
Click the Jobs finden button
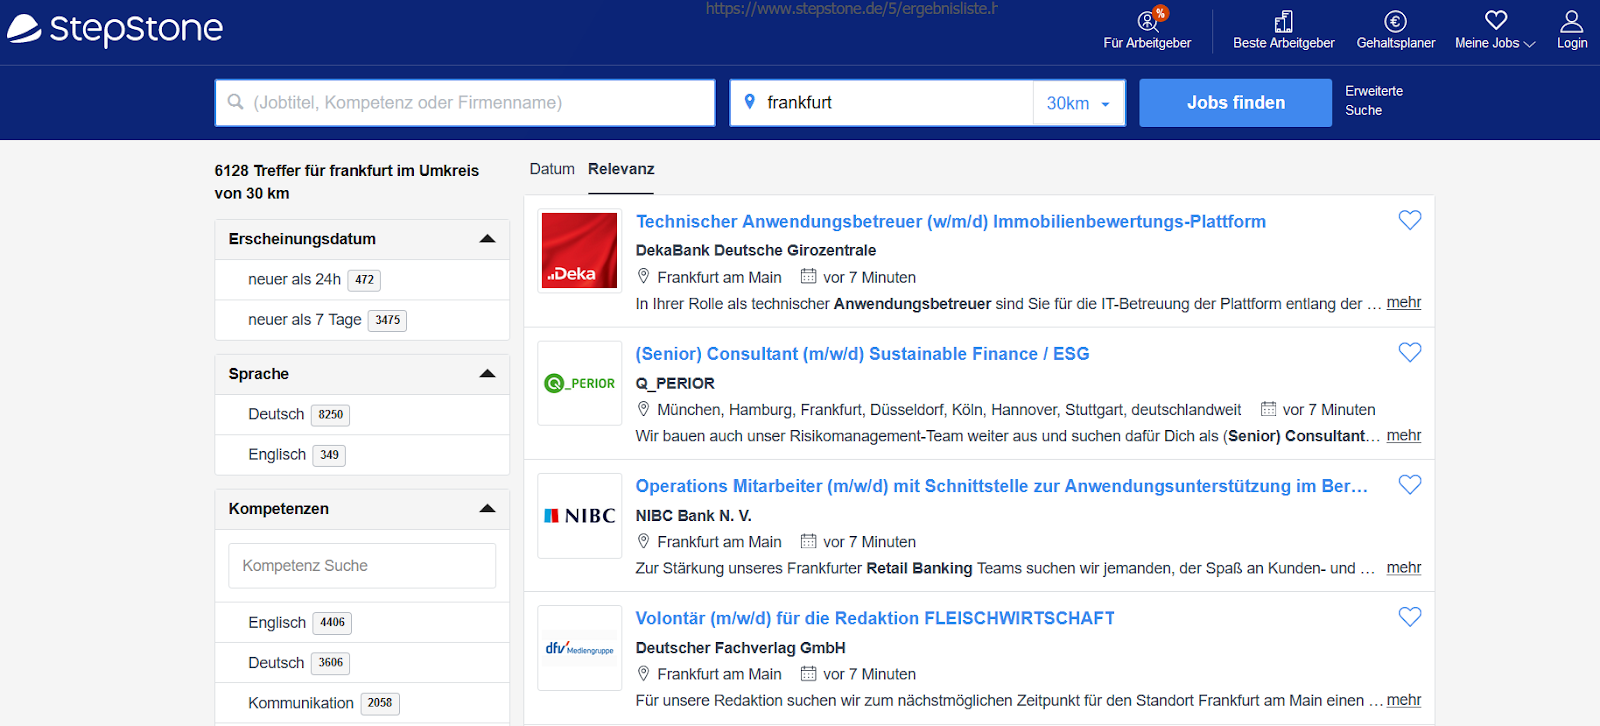pyautogui.click(x=1235, y=103)
